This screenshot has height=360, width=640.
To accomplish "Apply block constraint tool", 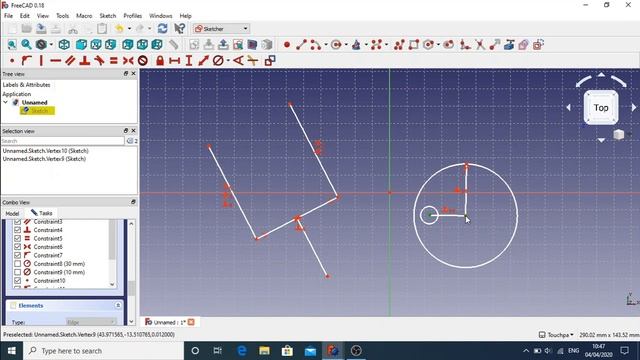I will (x=142, y=61).
